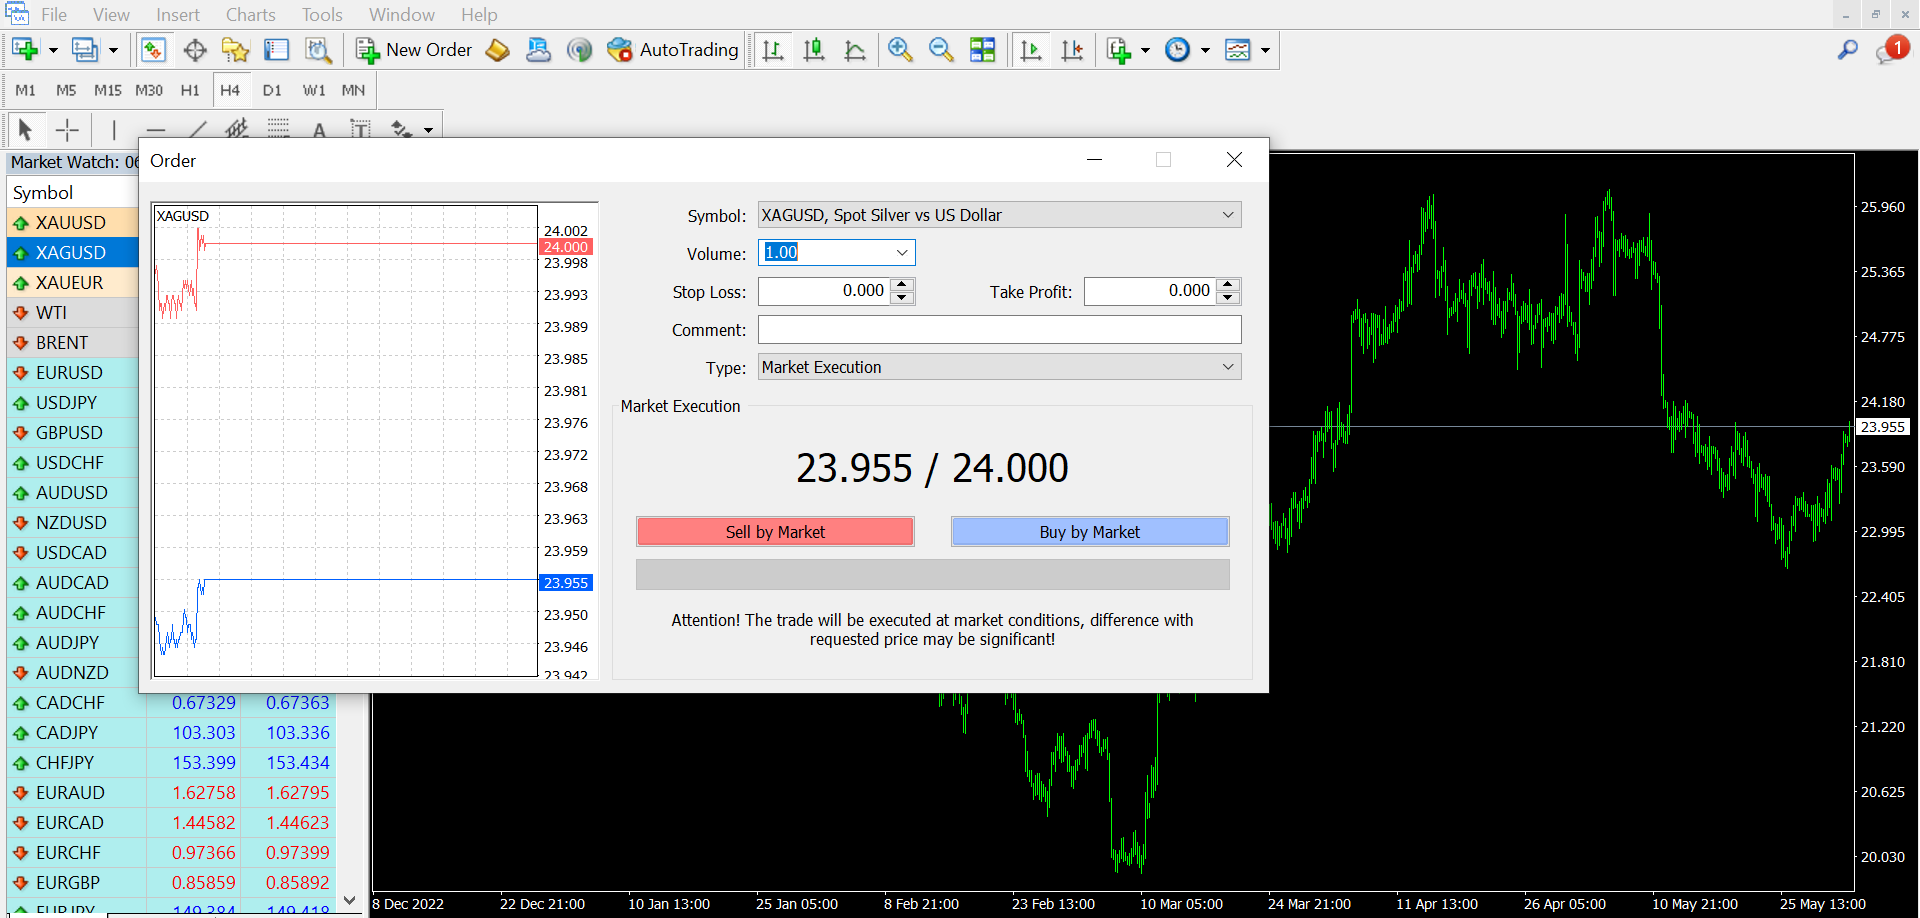Open the Navigator folder-star icon
This screenshot has height=918, width=1920.
coord(235,50)
